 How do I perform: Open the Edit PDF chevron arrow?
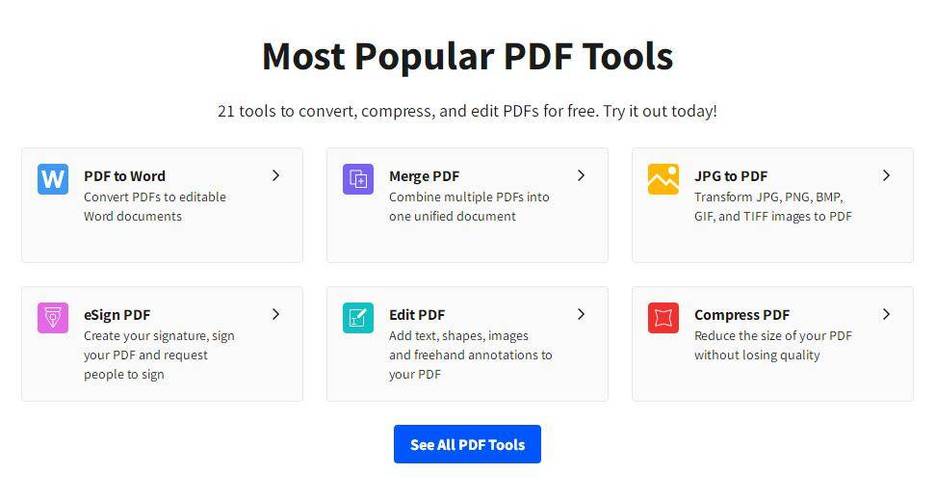[x=581, y=314]
